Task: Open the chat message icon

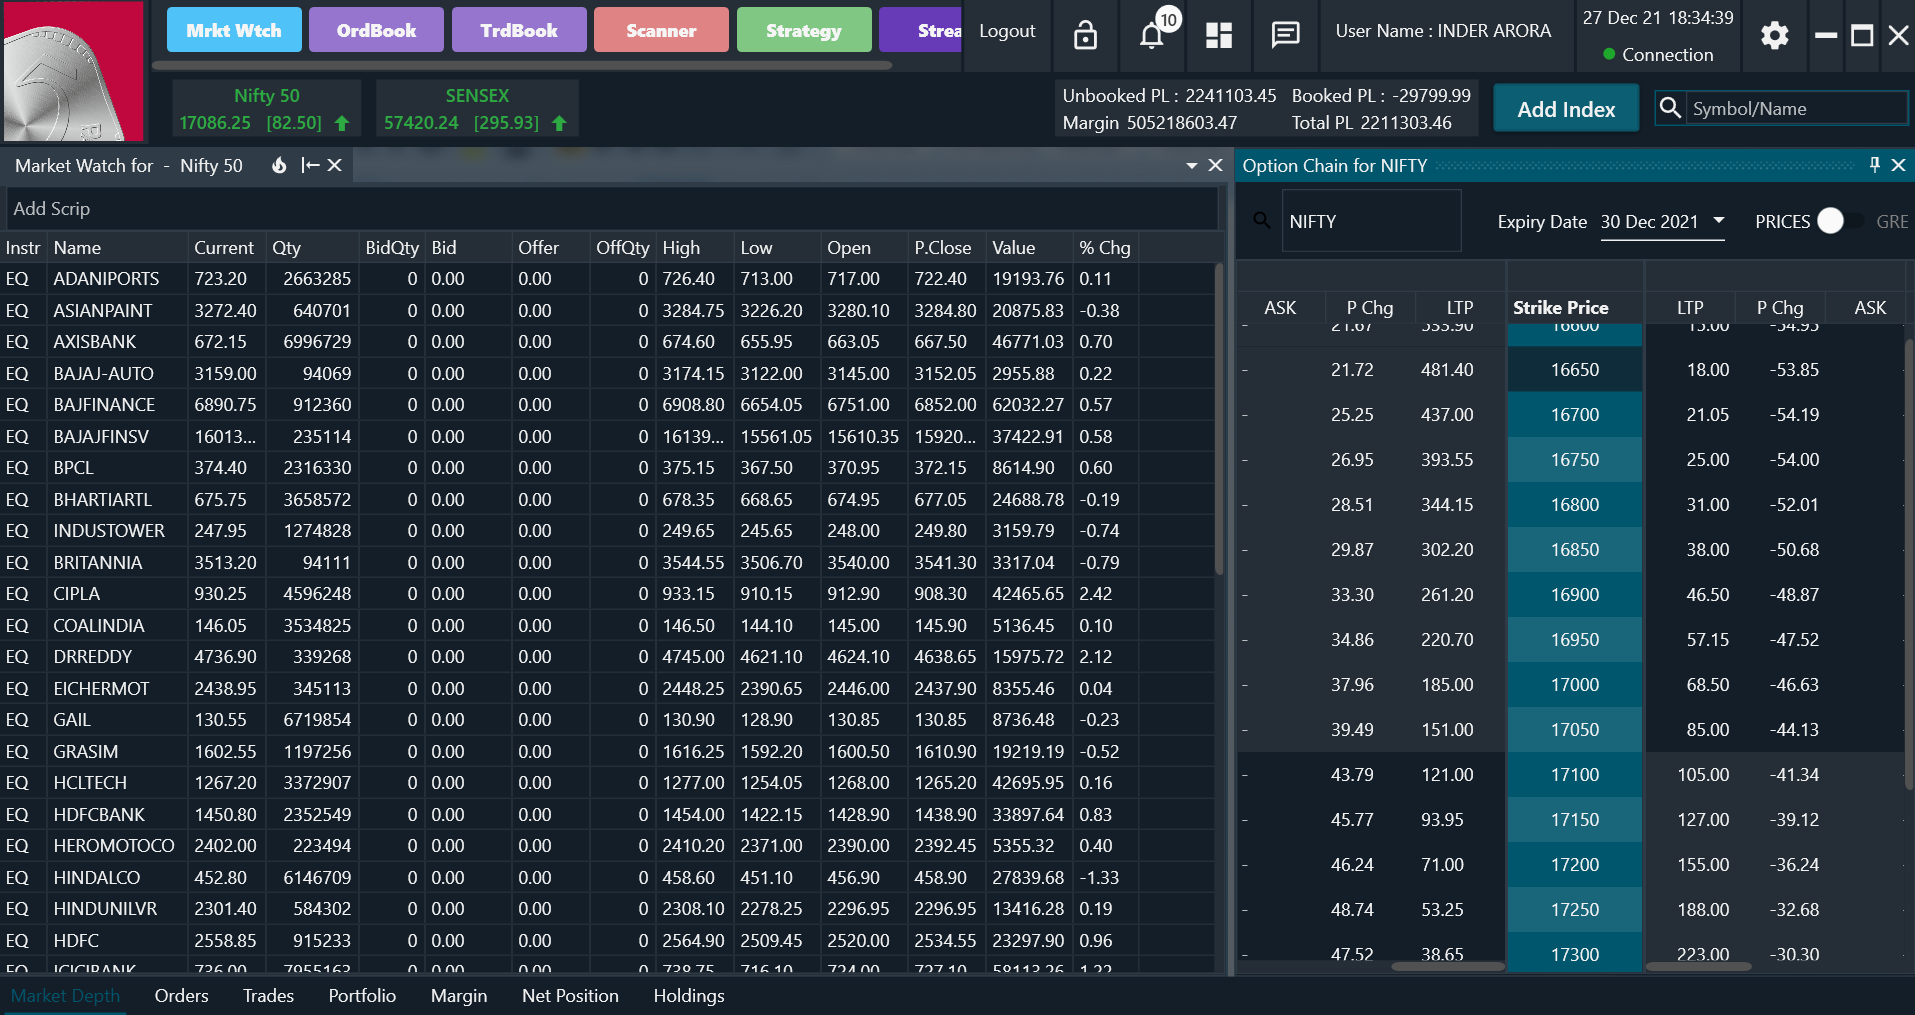Action: pyautogui.click(x=1286, y=35)
